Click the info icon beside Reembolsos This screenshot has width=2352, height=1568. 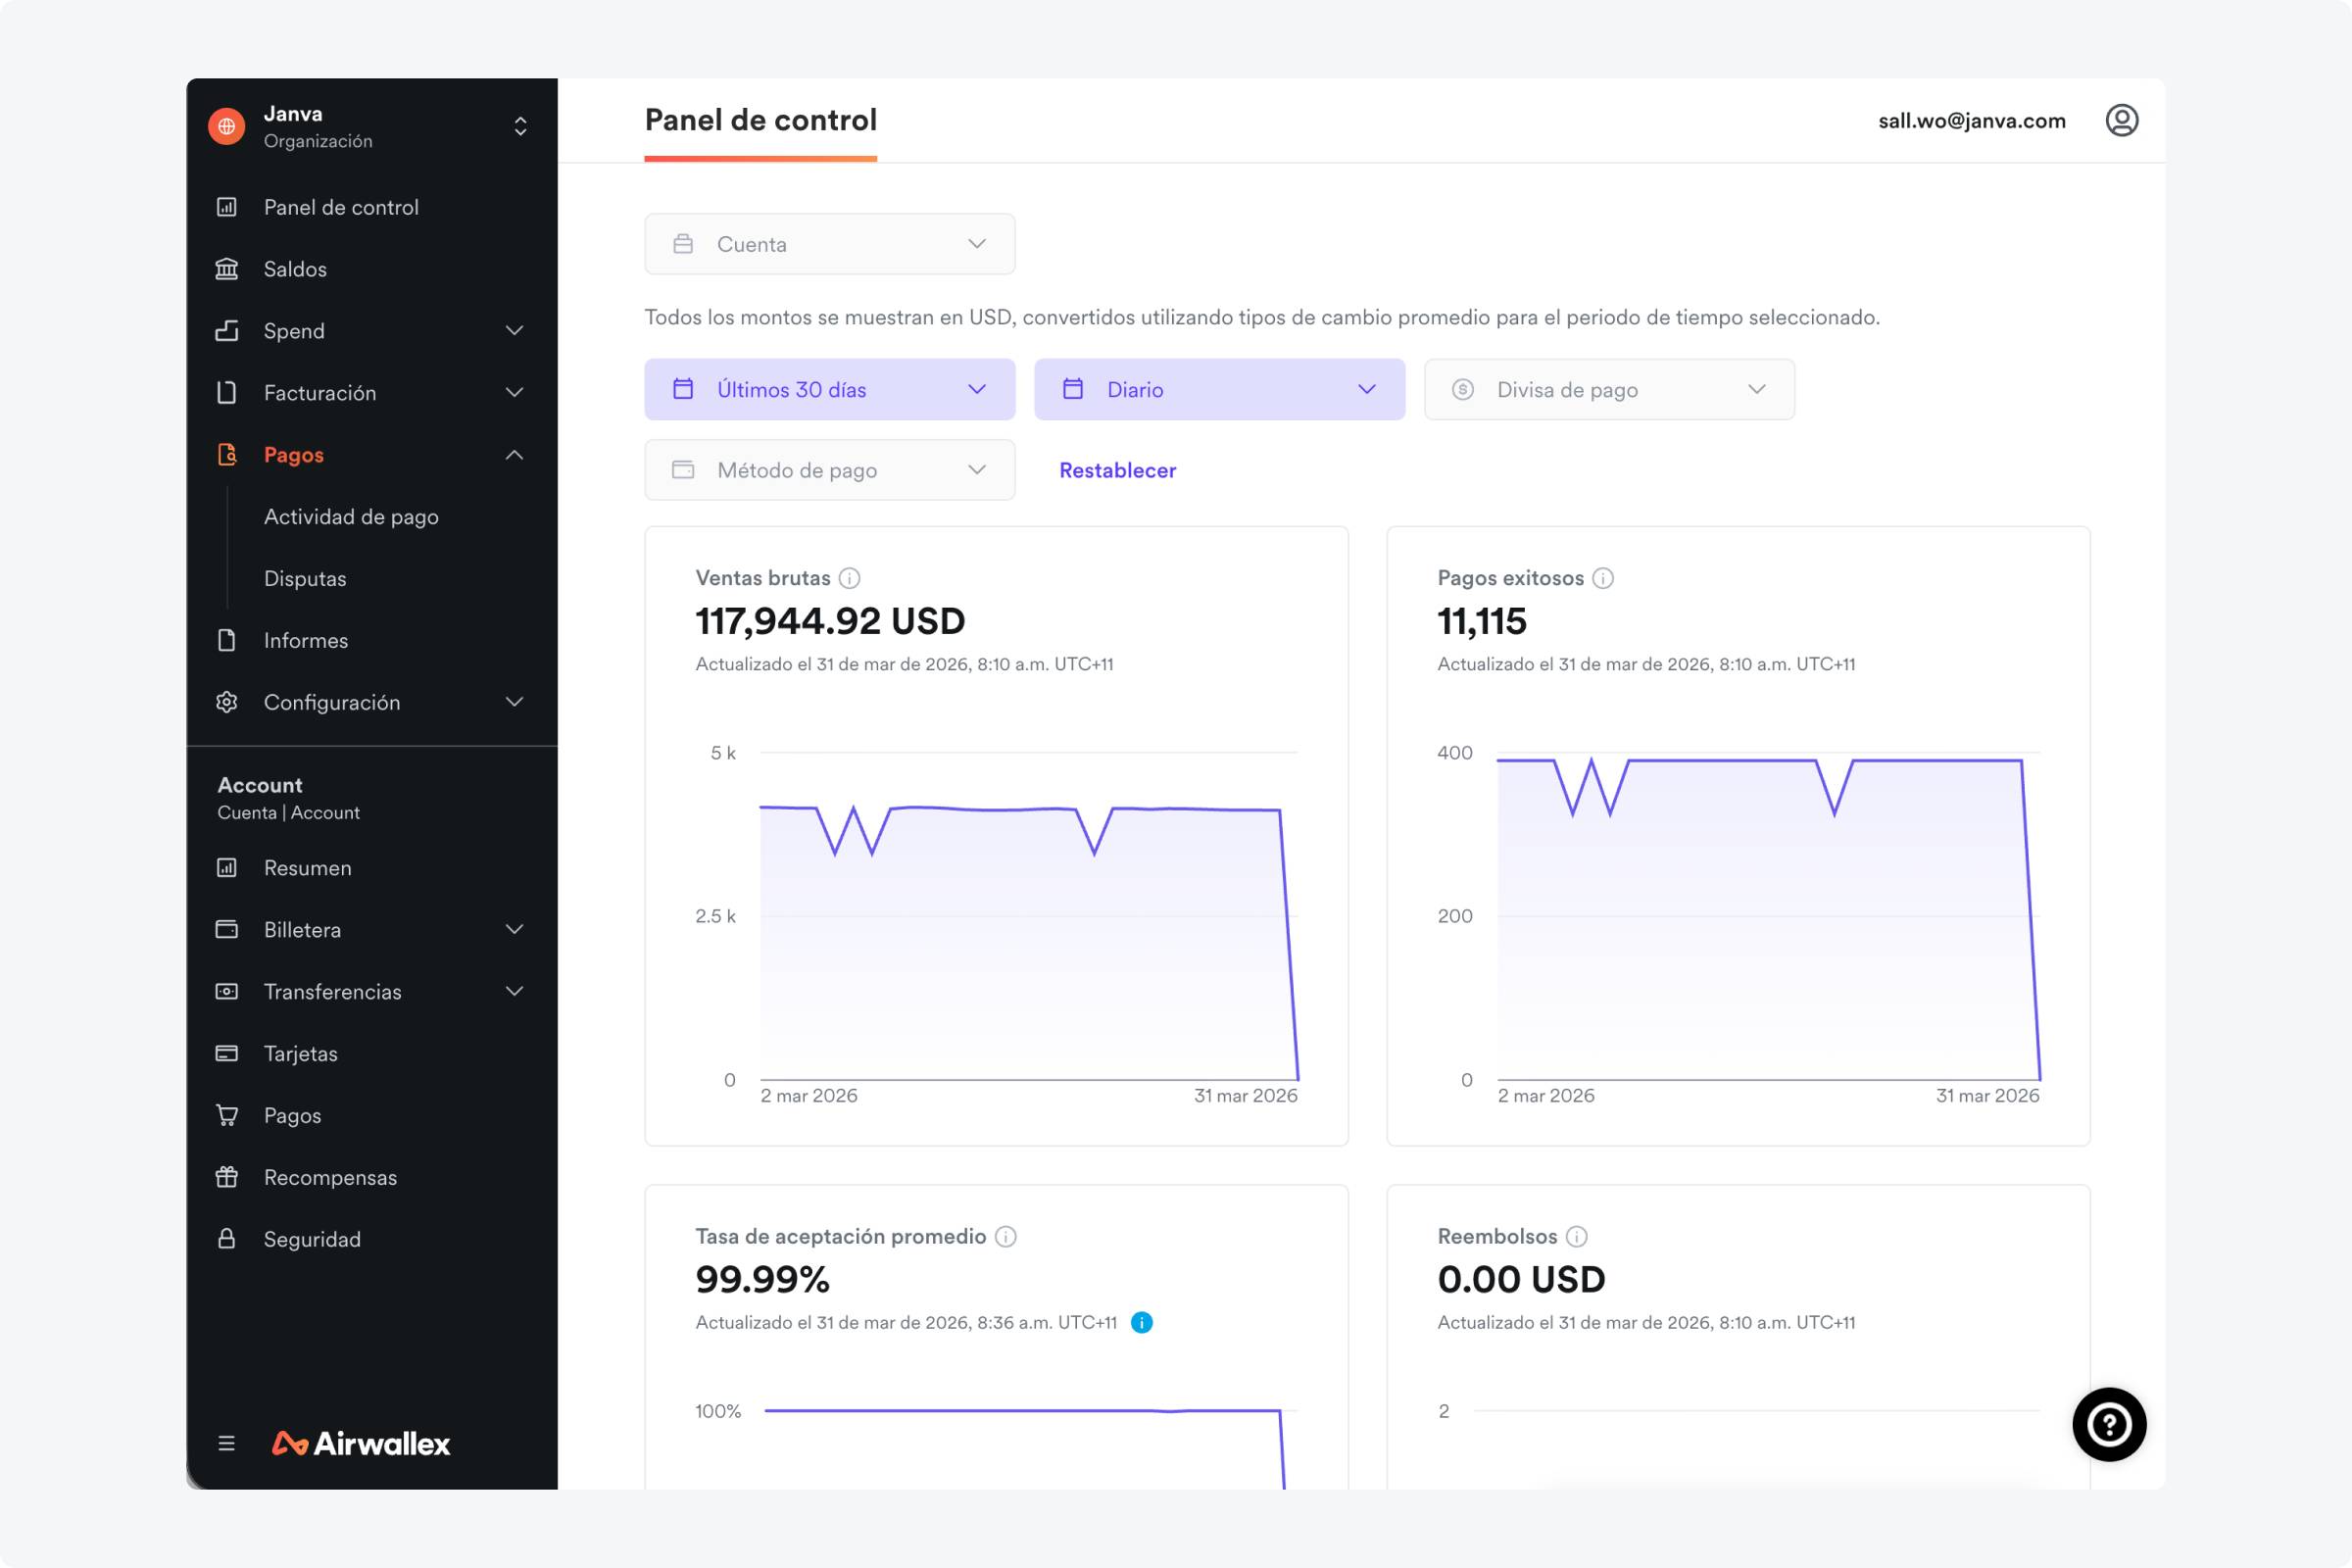(x=1577, y=1236)
